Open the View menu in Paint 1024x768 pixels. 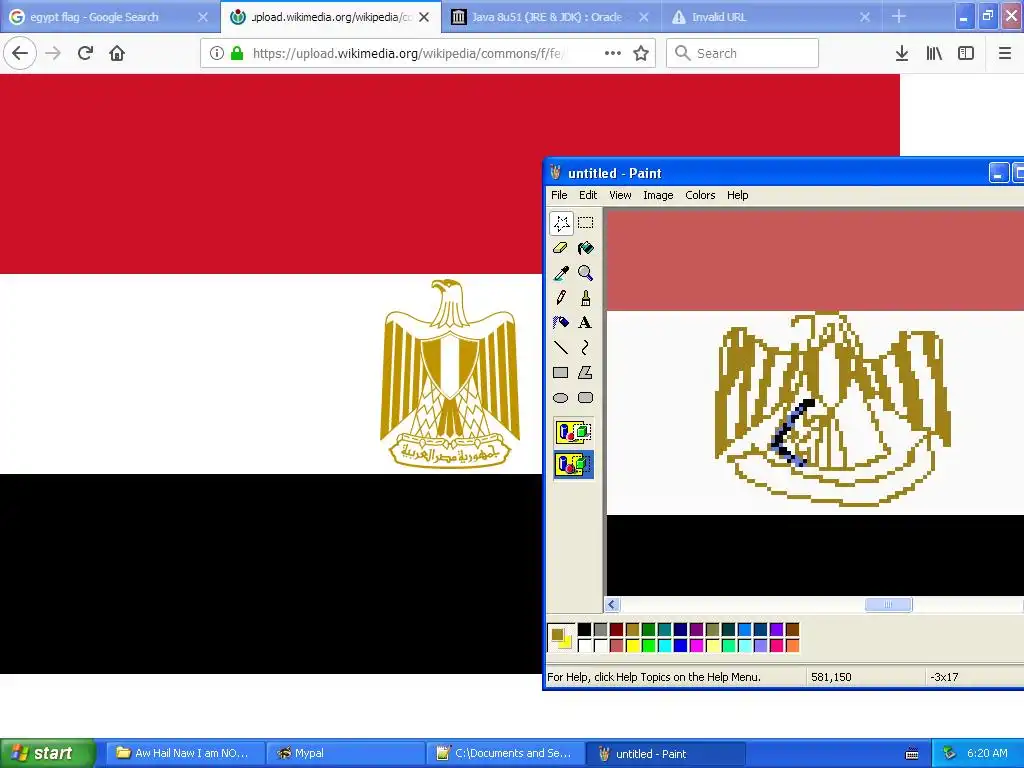coord(620,195)
